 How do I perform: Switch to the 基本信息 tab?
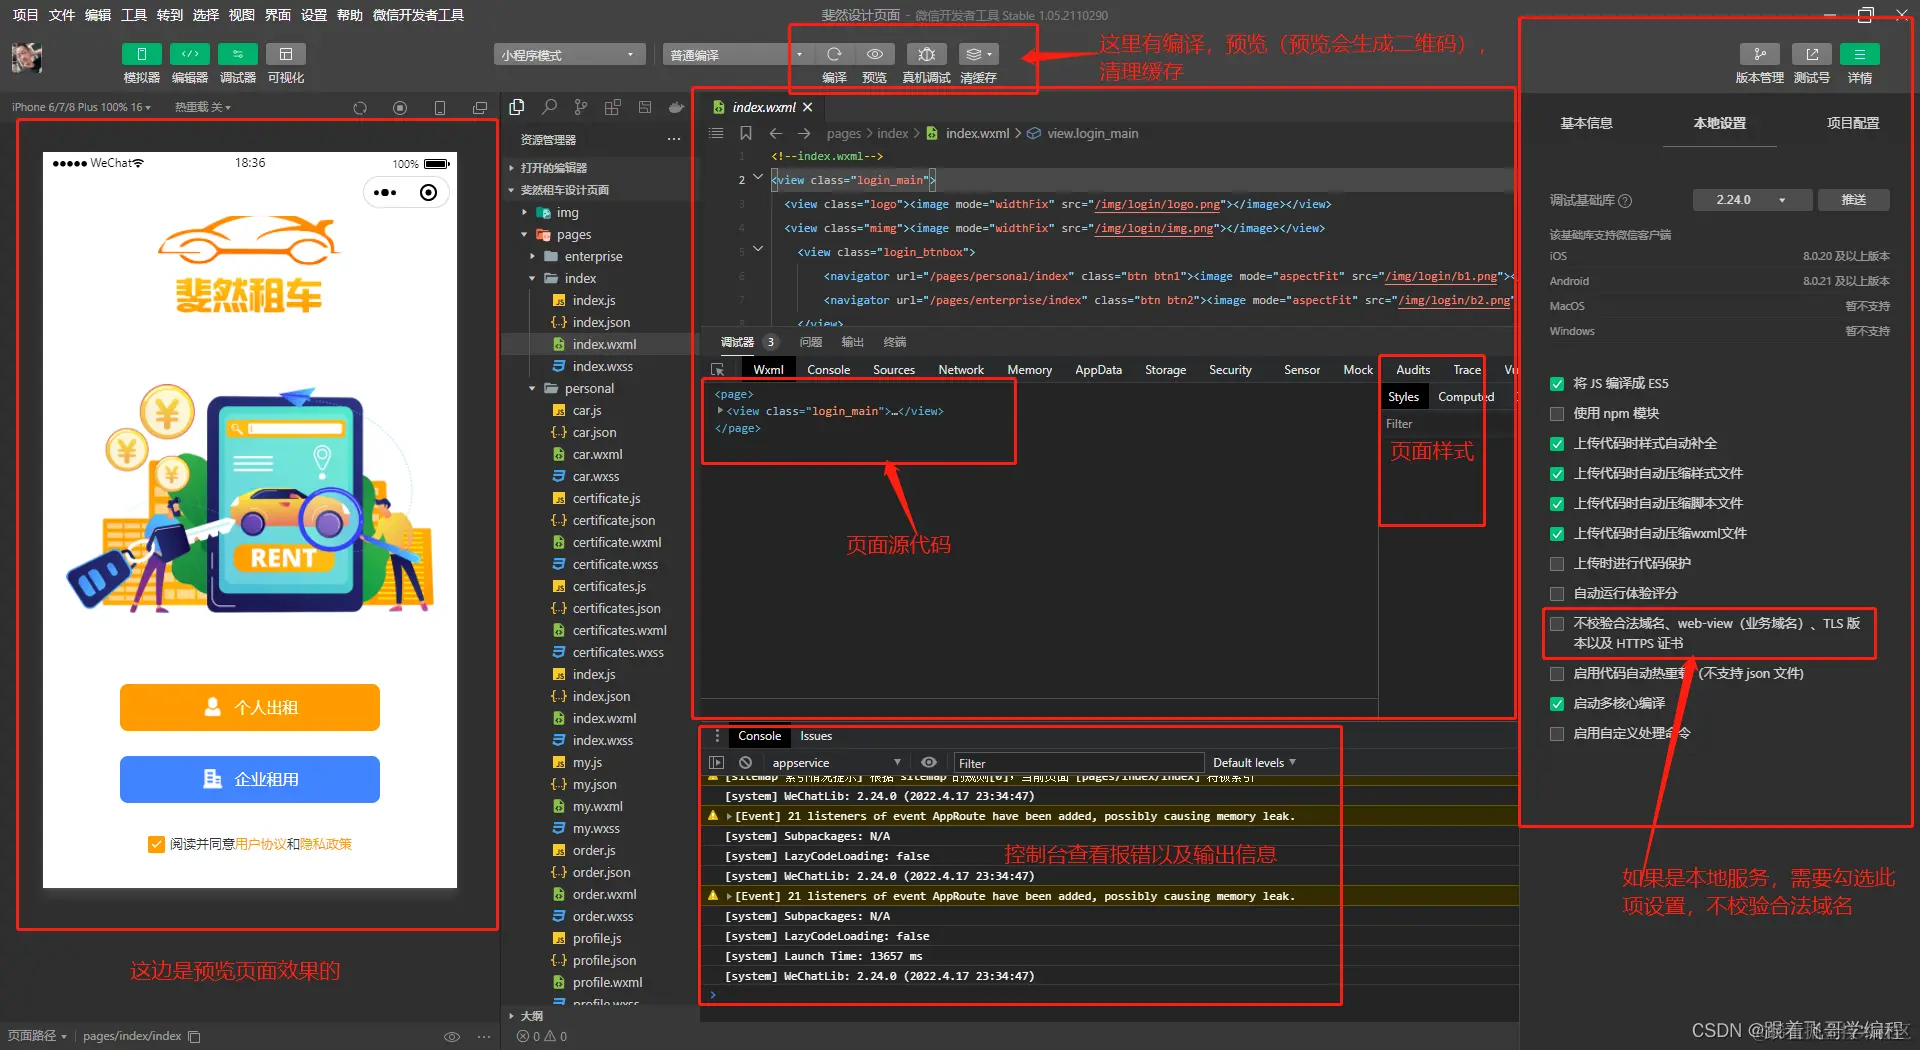pos(1586,123)
